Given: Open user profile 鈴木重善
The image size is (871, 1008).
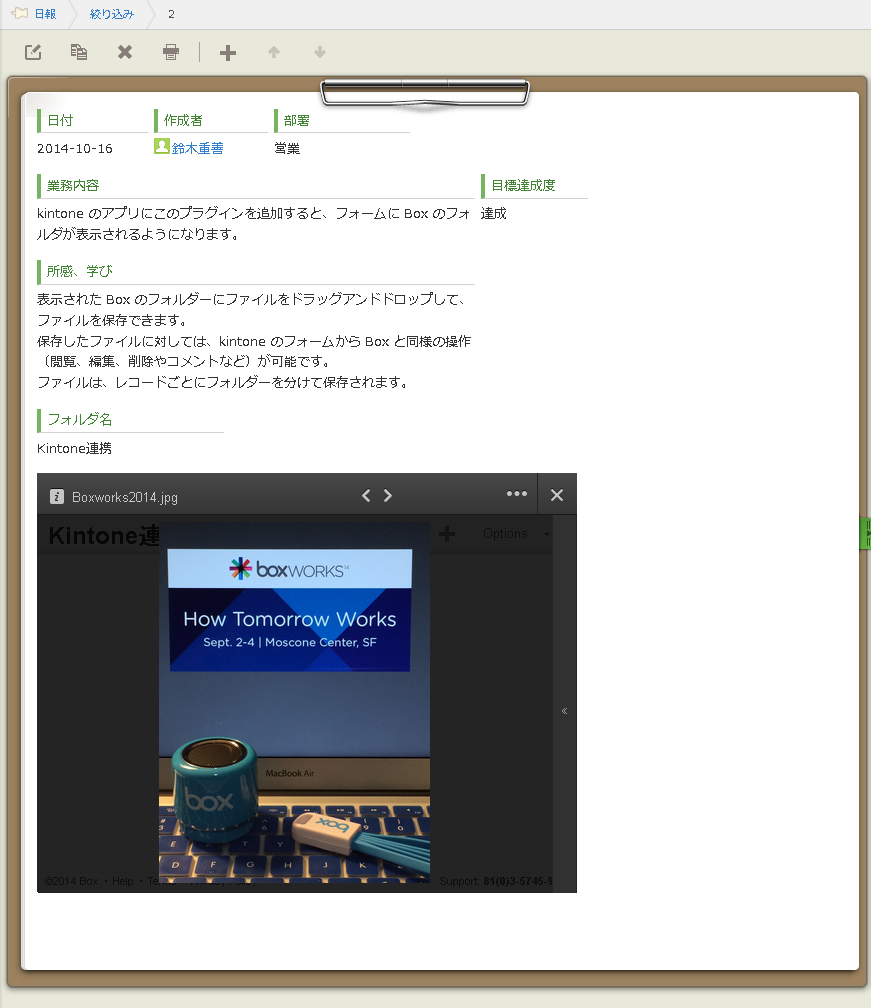Looking at the screenshot, I should click(x=197, y=148).
